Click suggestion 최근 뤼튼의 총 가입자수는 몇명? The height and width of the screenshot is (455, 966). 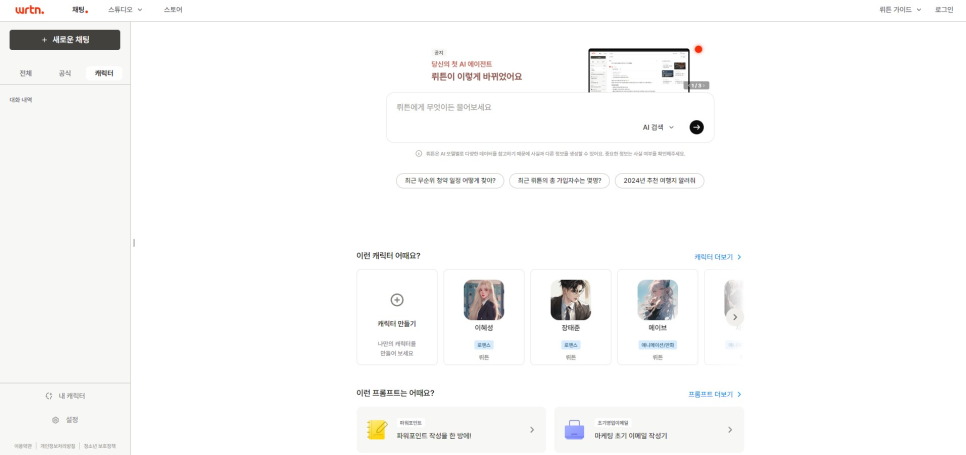coord(559,181)
